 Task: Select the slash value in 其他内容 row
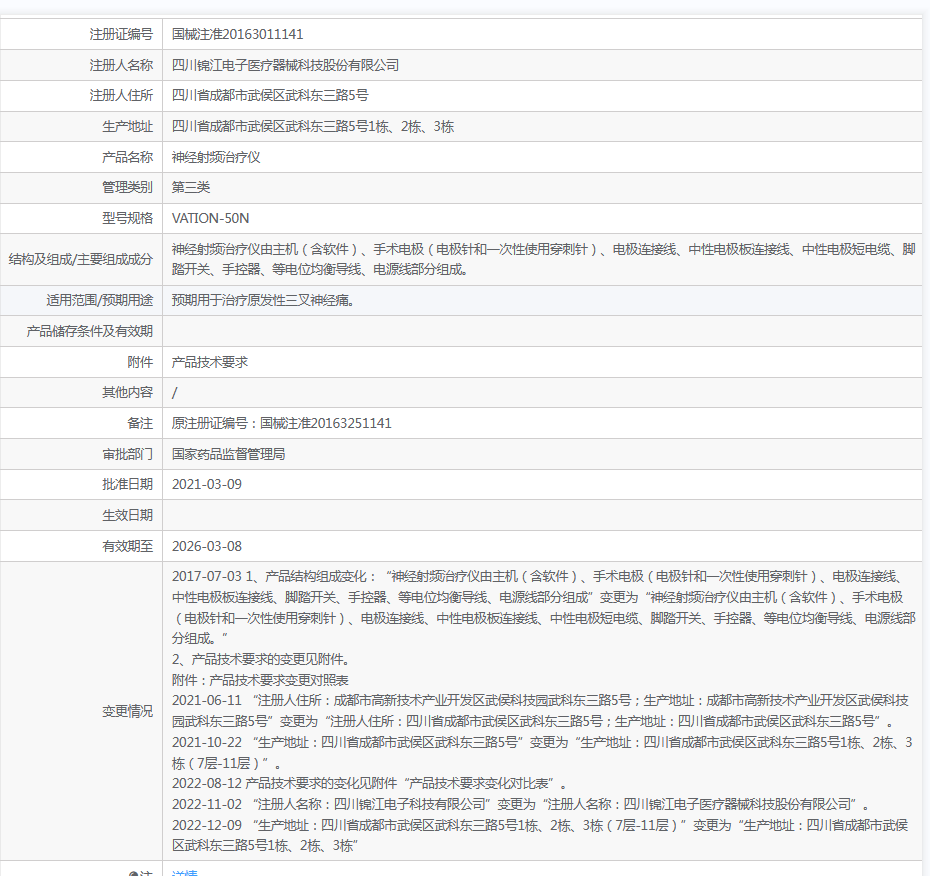click(174, 393)
